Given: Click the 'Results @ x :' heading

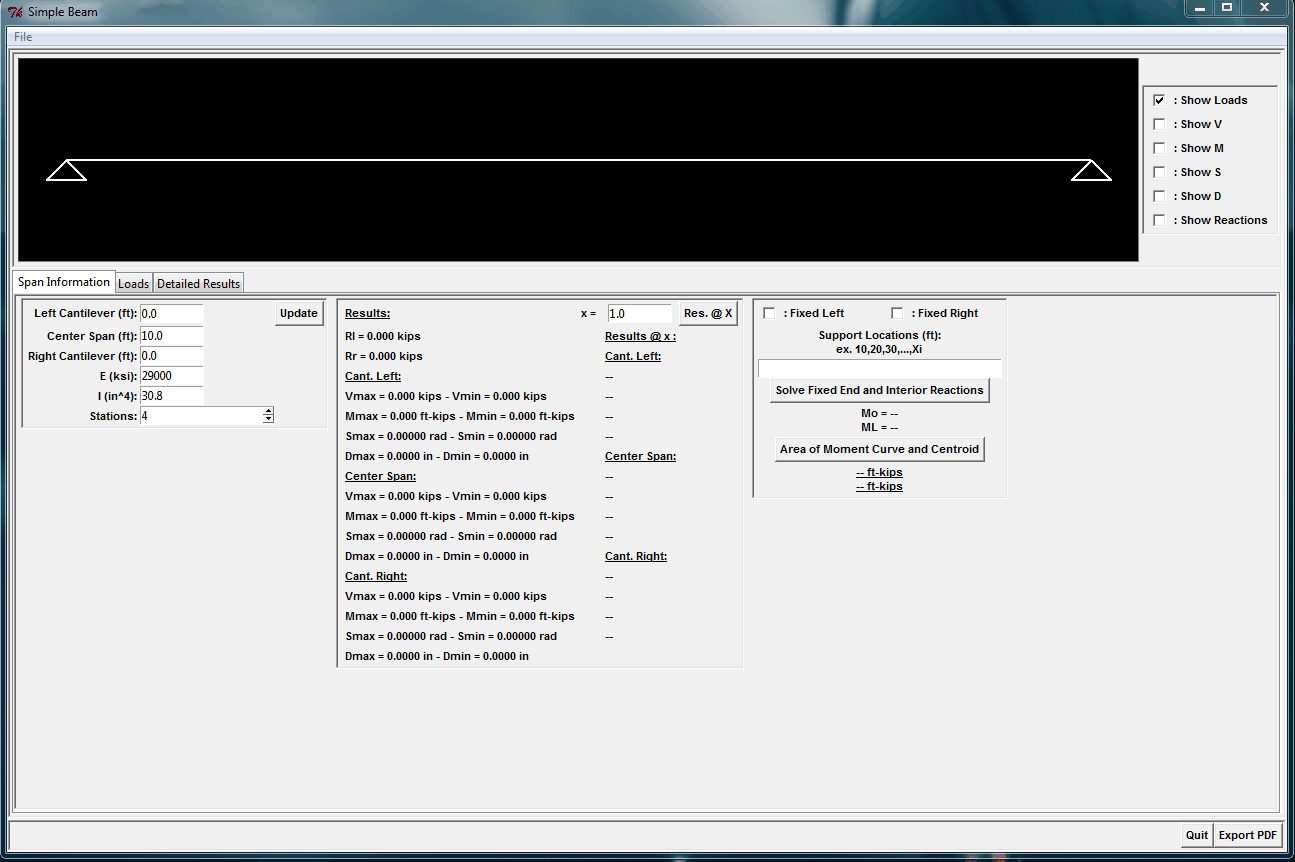Looking at the screenshot, I should coord(640,336).
